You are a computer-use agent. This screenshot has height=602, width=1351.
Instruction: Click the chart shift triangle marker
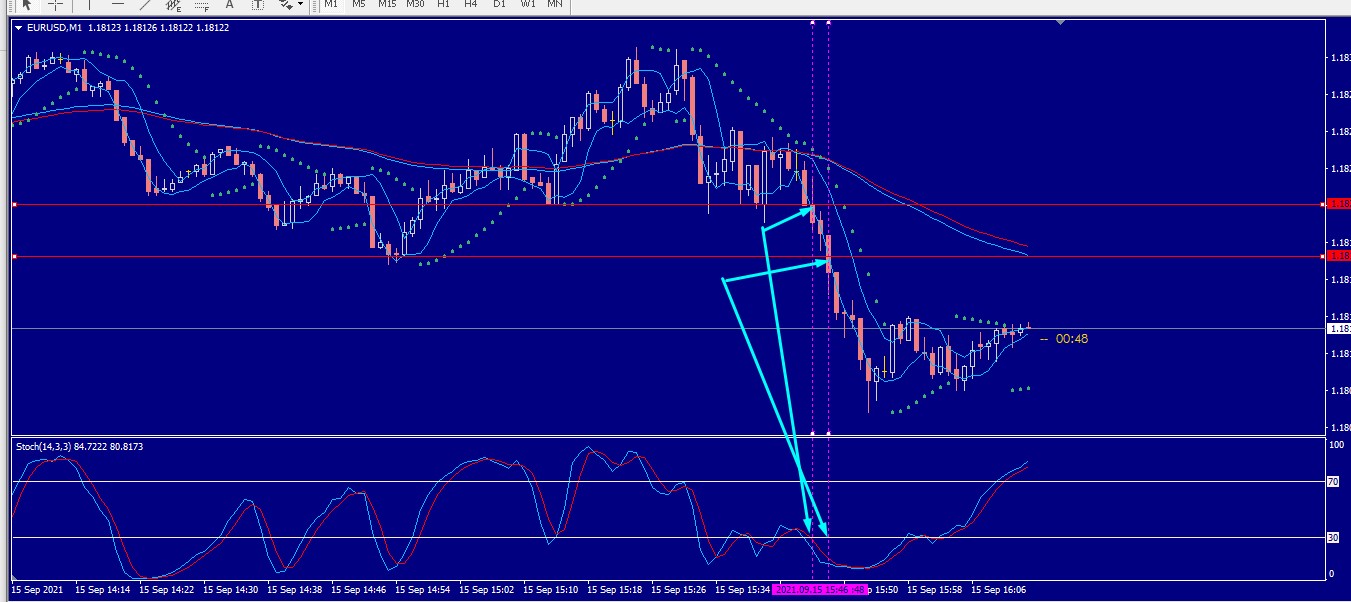1060,22
